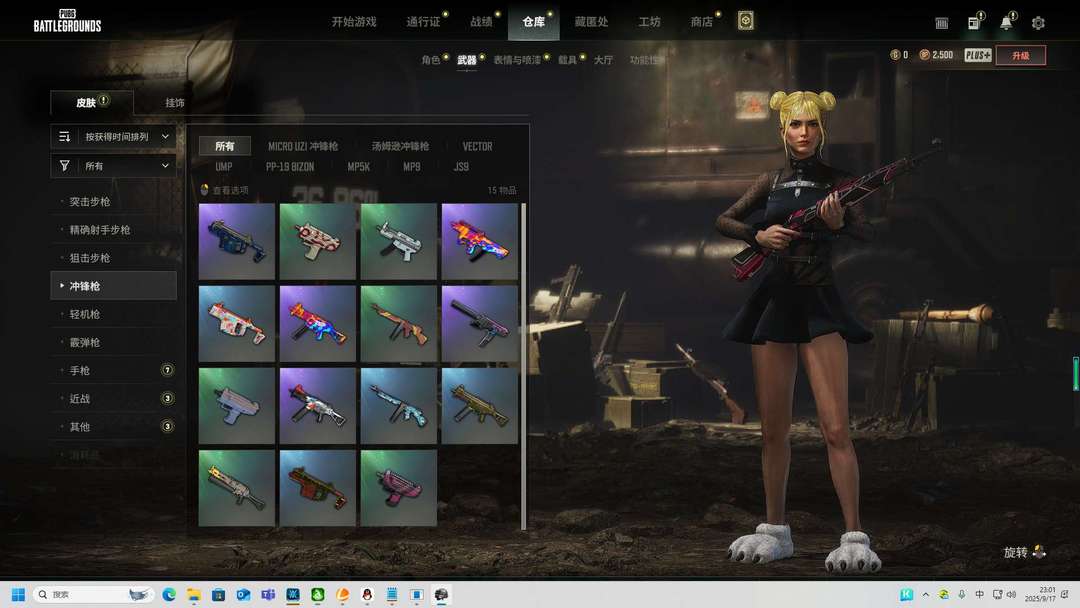1080x608 pixels.
Task: Open the 藏匿处 tab
Action: coord(592,22)
